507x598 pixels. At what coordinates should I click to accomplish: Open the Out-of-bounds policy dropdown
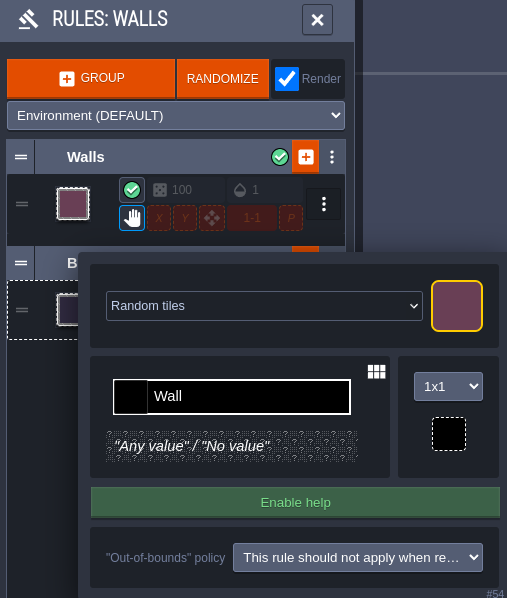click(x=358, y=558)
